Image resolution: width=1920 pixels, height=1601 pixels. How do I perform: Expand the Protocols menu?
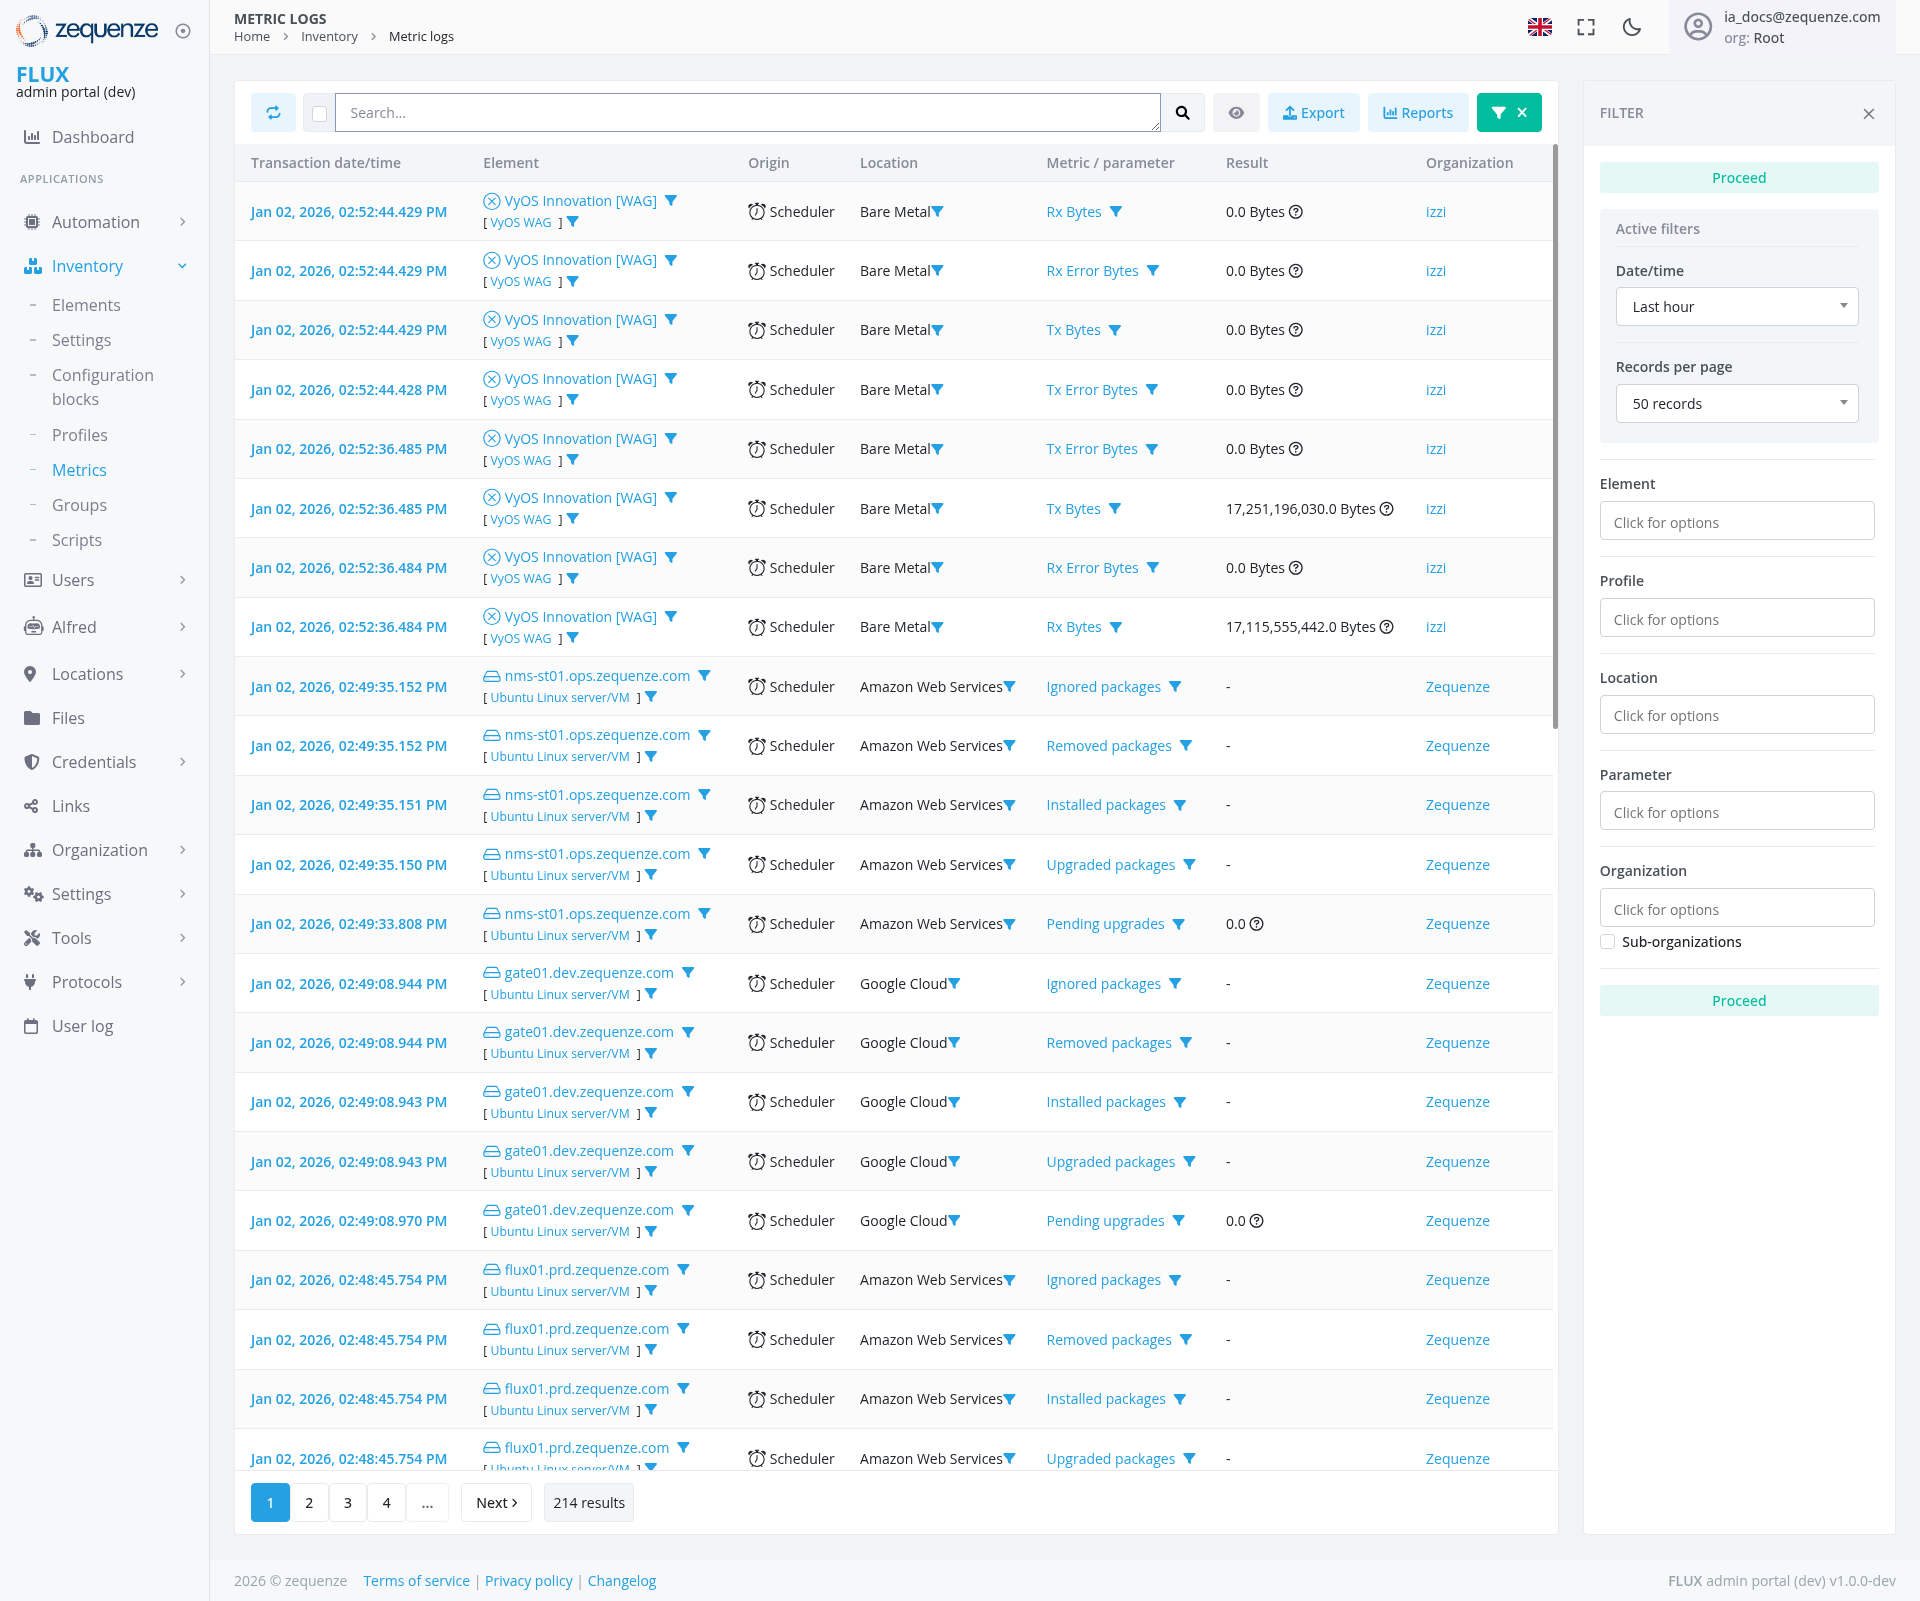[x=105, y=982]
